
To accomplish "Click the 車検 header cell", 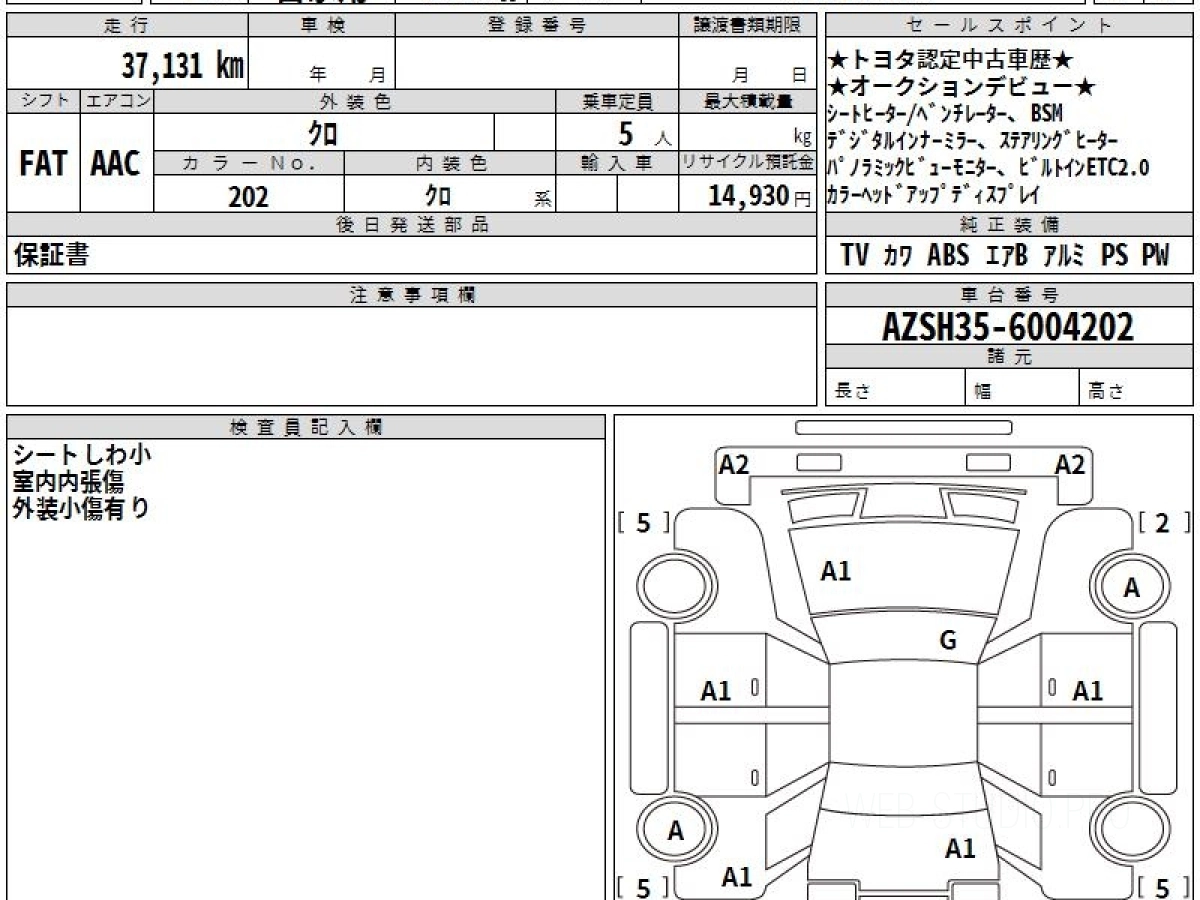I will click(322, 26).
